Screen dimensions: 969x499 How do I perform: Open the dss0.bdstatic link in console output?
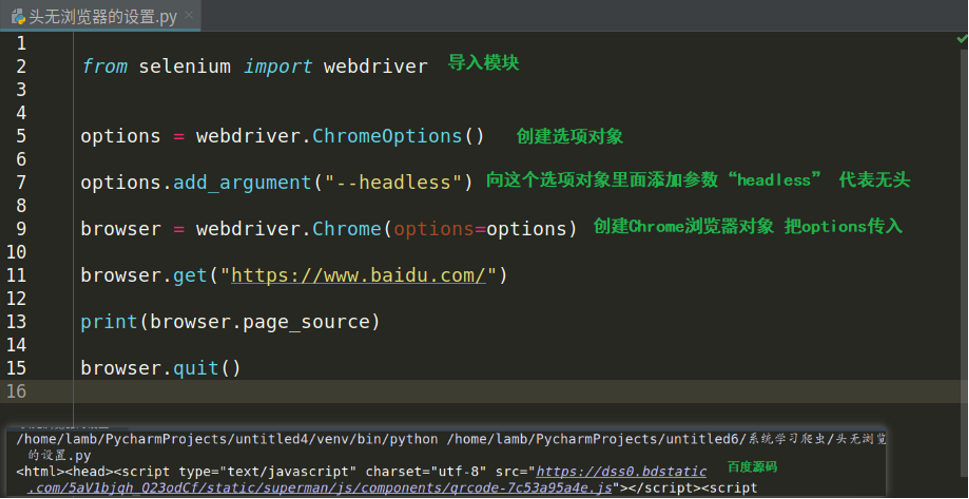[621, 472]
